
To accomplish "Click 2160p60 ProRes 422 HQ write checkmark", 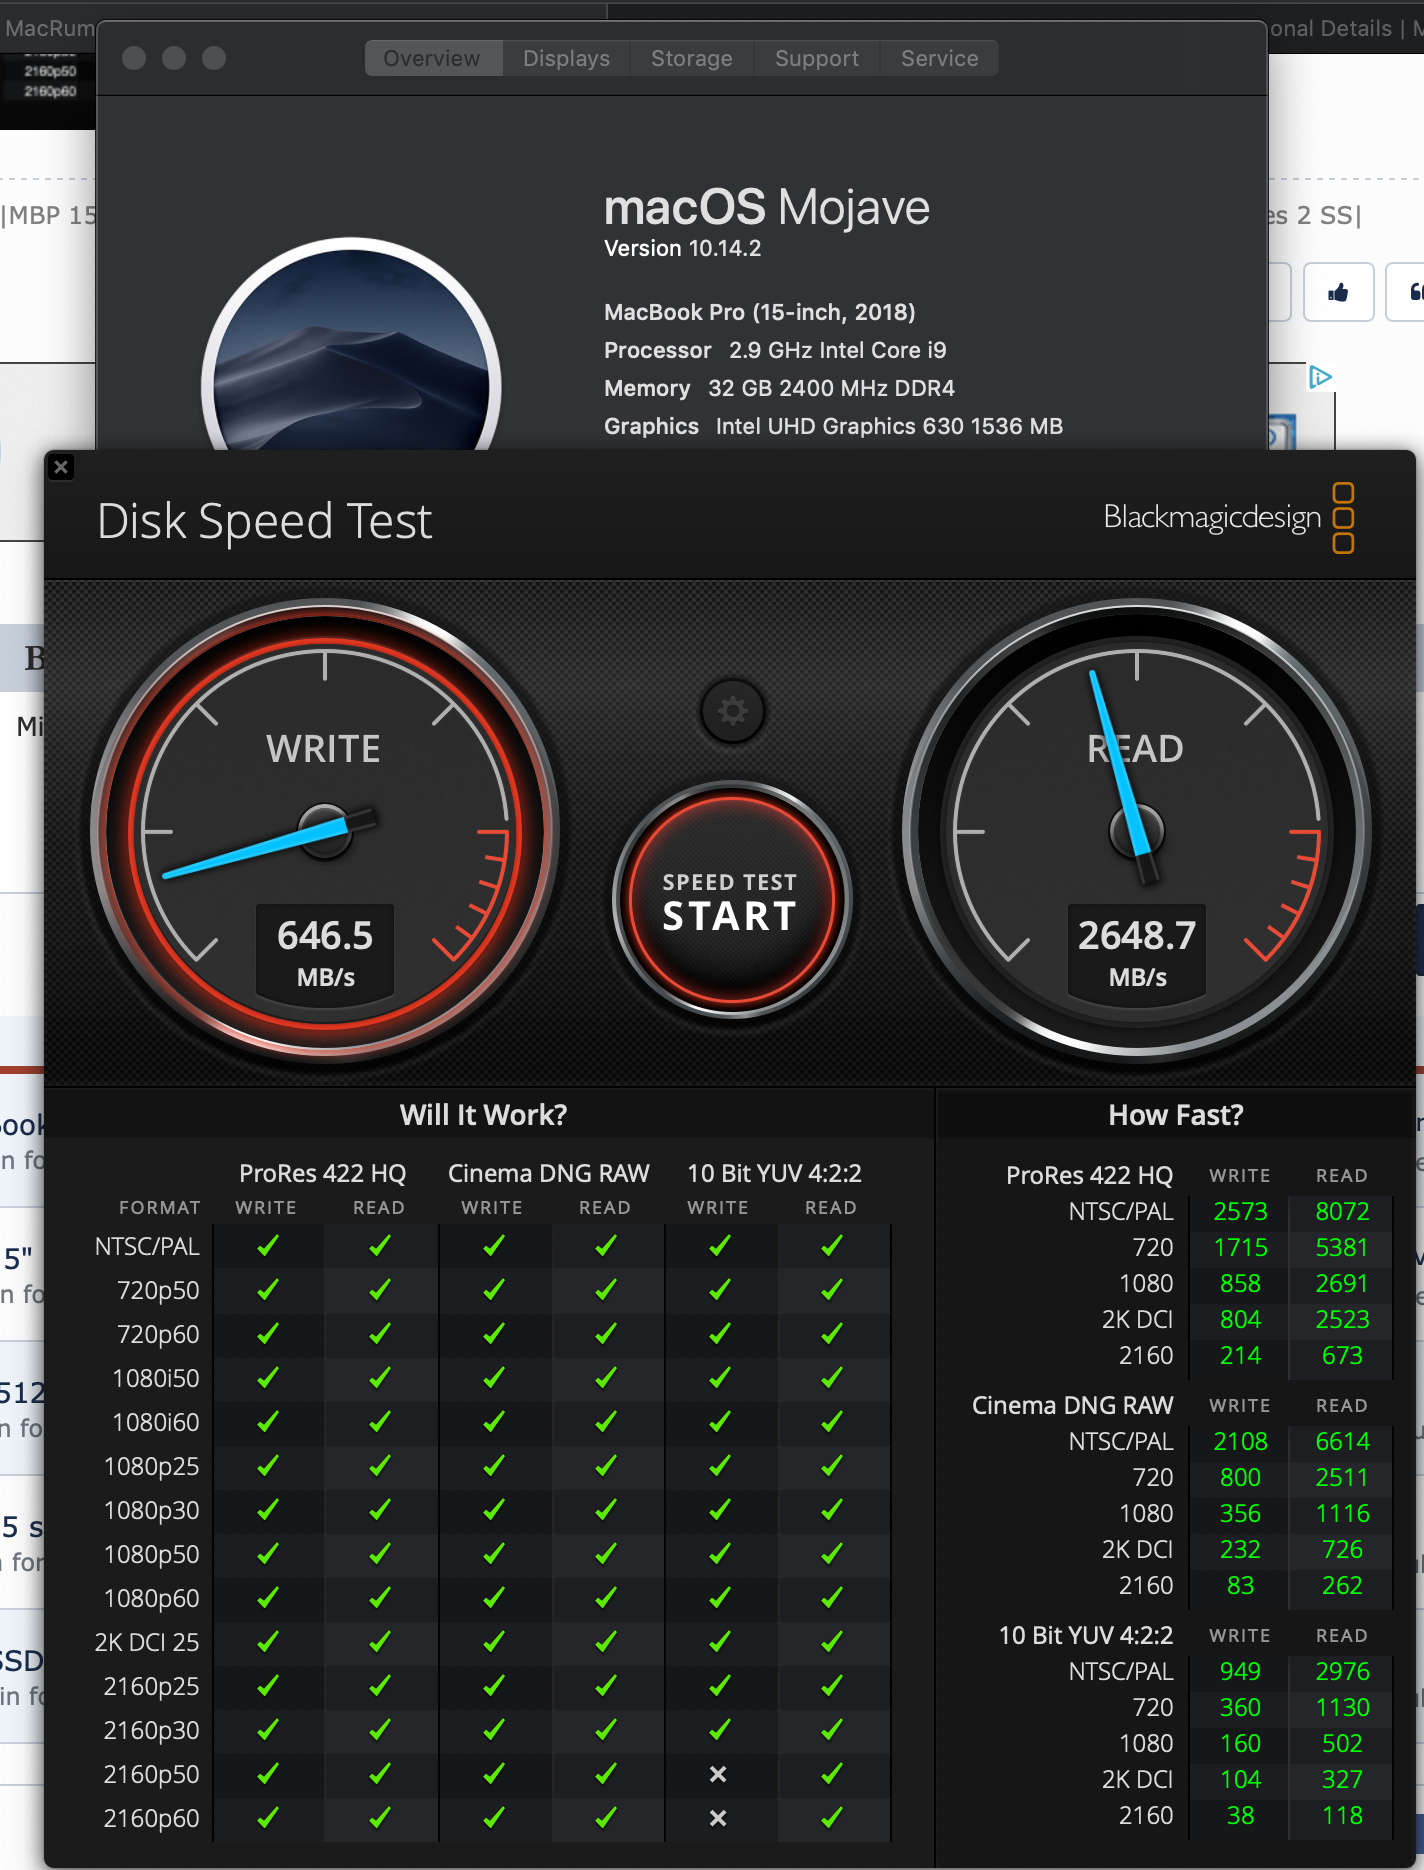I will coord(267,1818).
